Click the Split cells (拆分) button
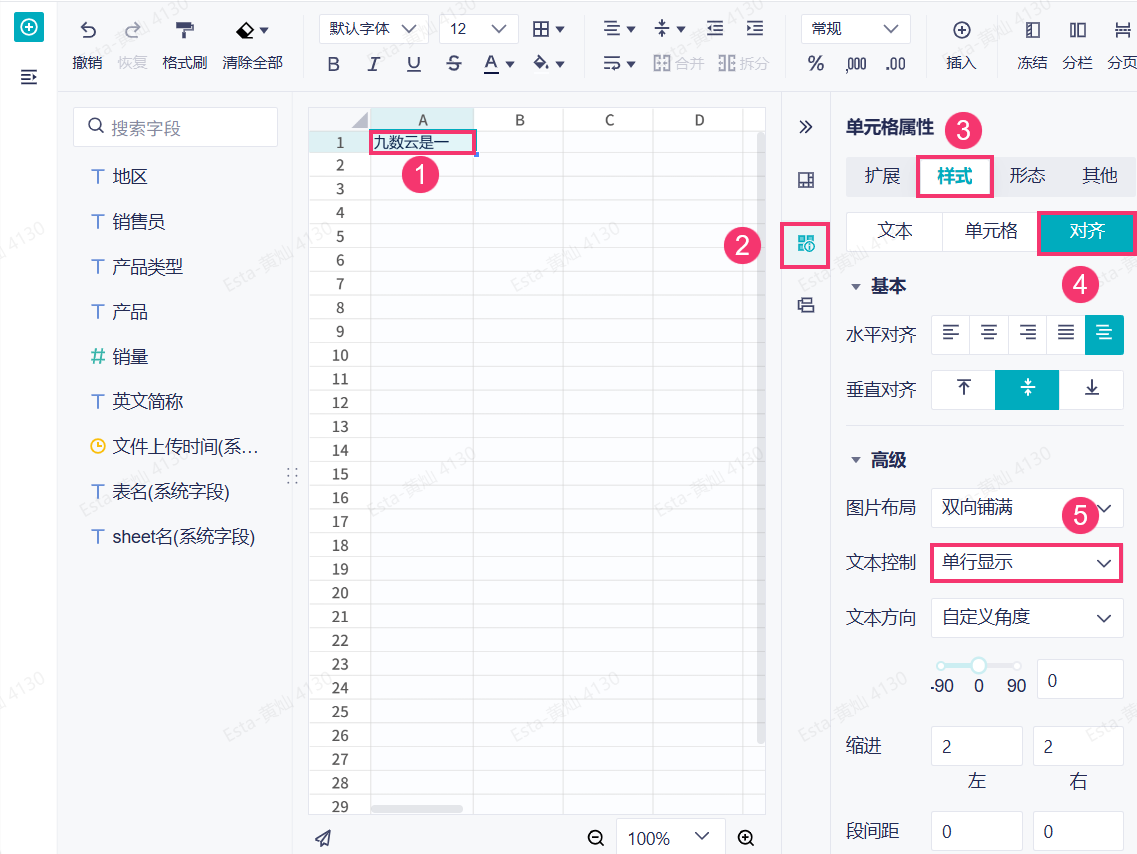 [x=743, y=64]
